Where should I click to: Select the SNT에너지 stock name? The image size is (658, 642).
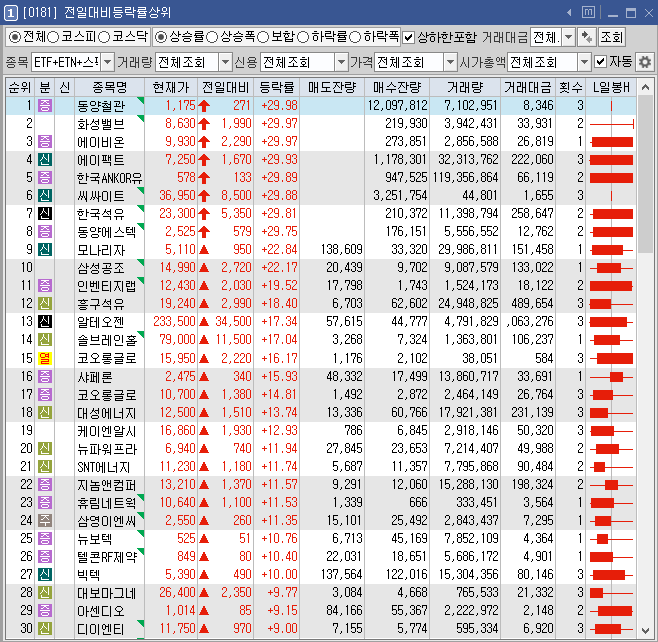104,467
